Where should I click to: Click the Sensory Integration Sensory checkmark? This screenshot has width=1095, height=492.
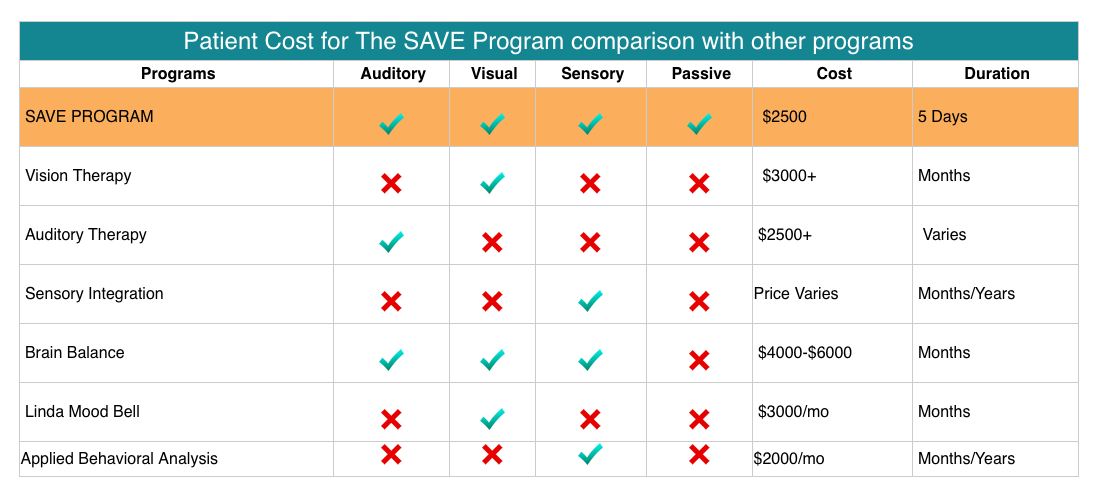coord(590,300)
